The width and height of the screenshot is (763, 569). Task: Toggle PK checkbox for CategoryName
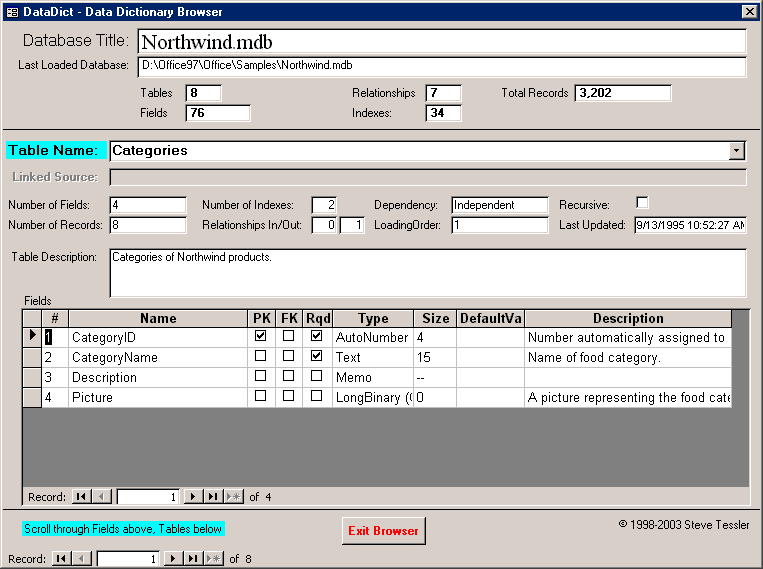click(x=260, y=356)
